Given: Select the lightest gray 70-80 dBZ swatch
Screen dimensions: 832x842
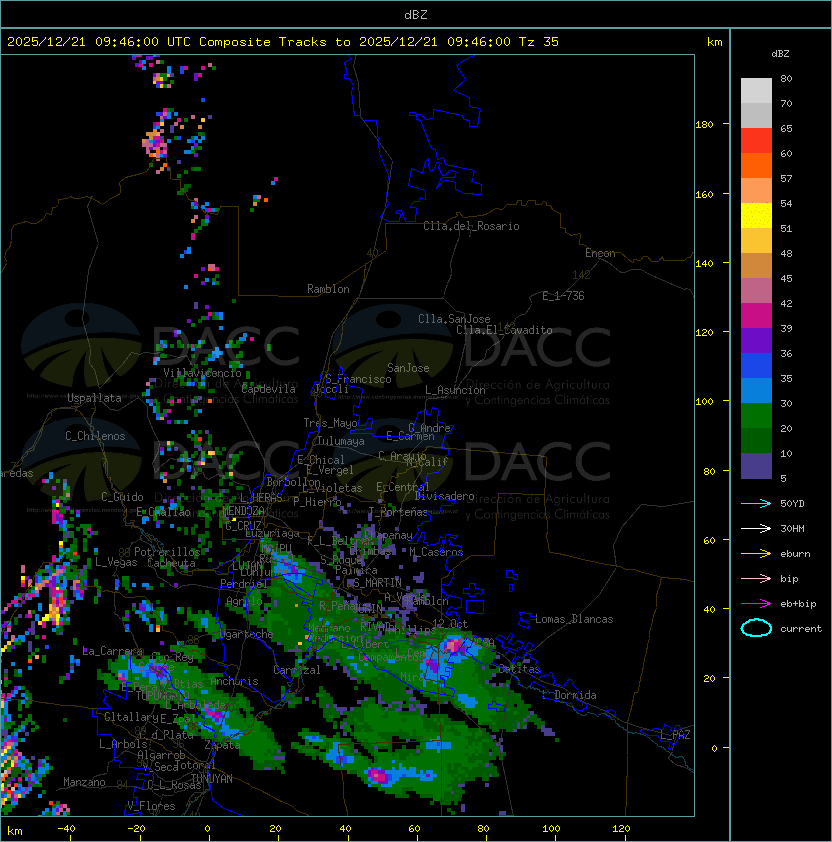Looking at the screenshot, I should point(756,91).
